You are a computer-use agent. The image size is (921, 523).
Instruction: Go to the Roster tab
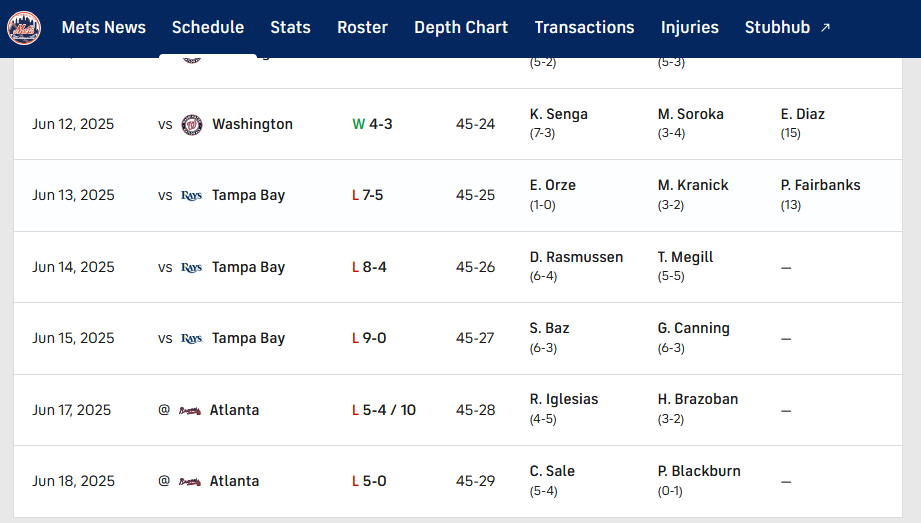(362, 28)
